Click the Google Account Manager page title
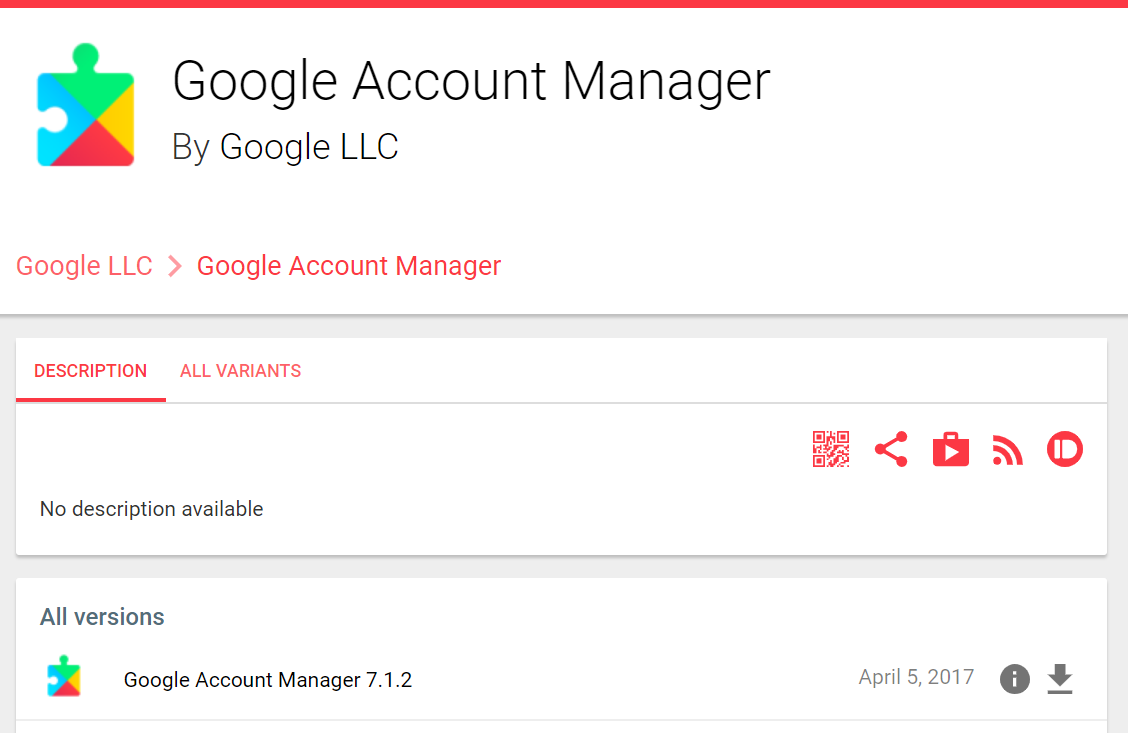This screenshot has width=1128, height=733. [471, 81]
